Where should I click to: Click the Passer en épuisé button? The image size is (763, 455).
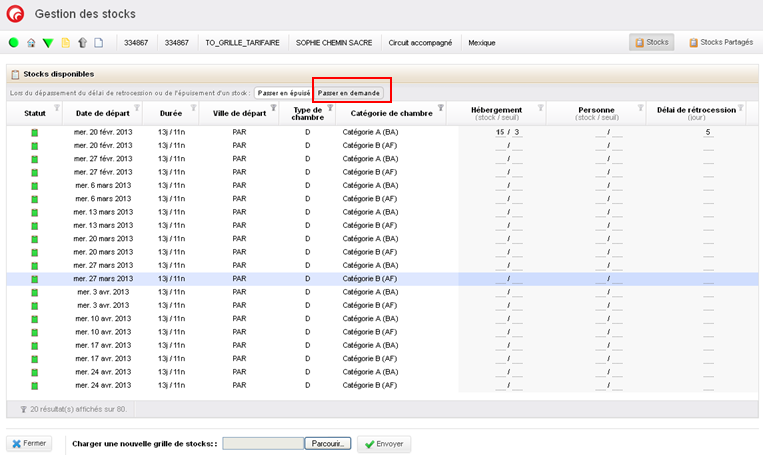pyautogui.click(x=281, y=92)
